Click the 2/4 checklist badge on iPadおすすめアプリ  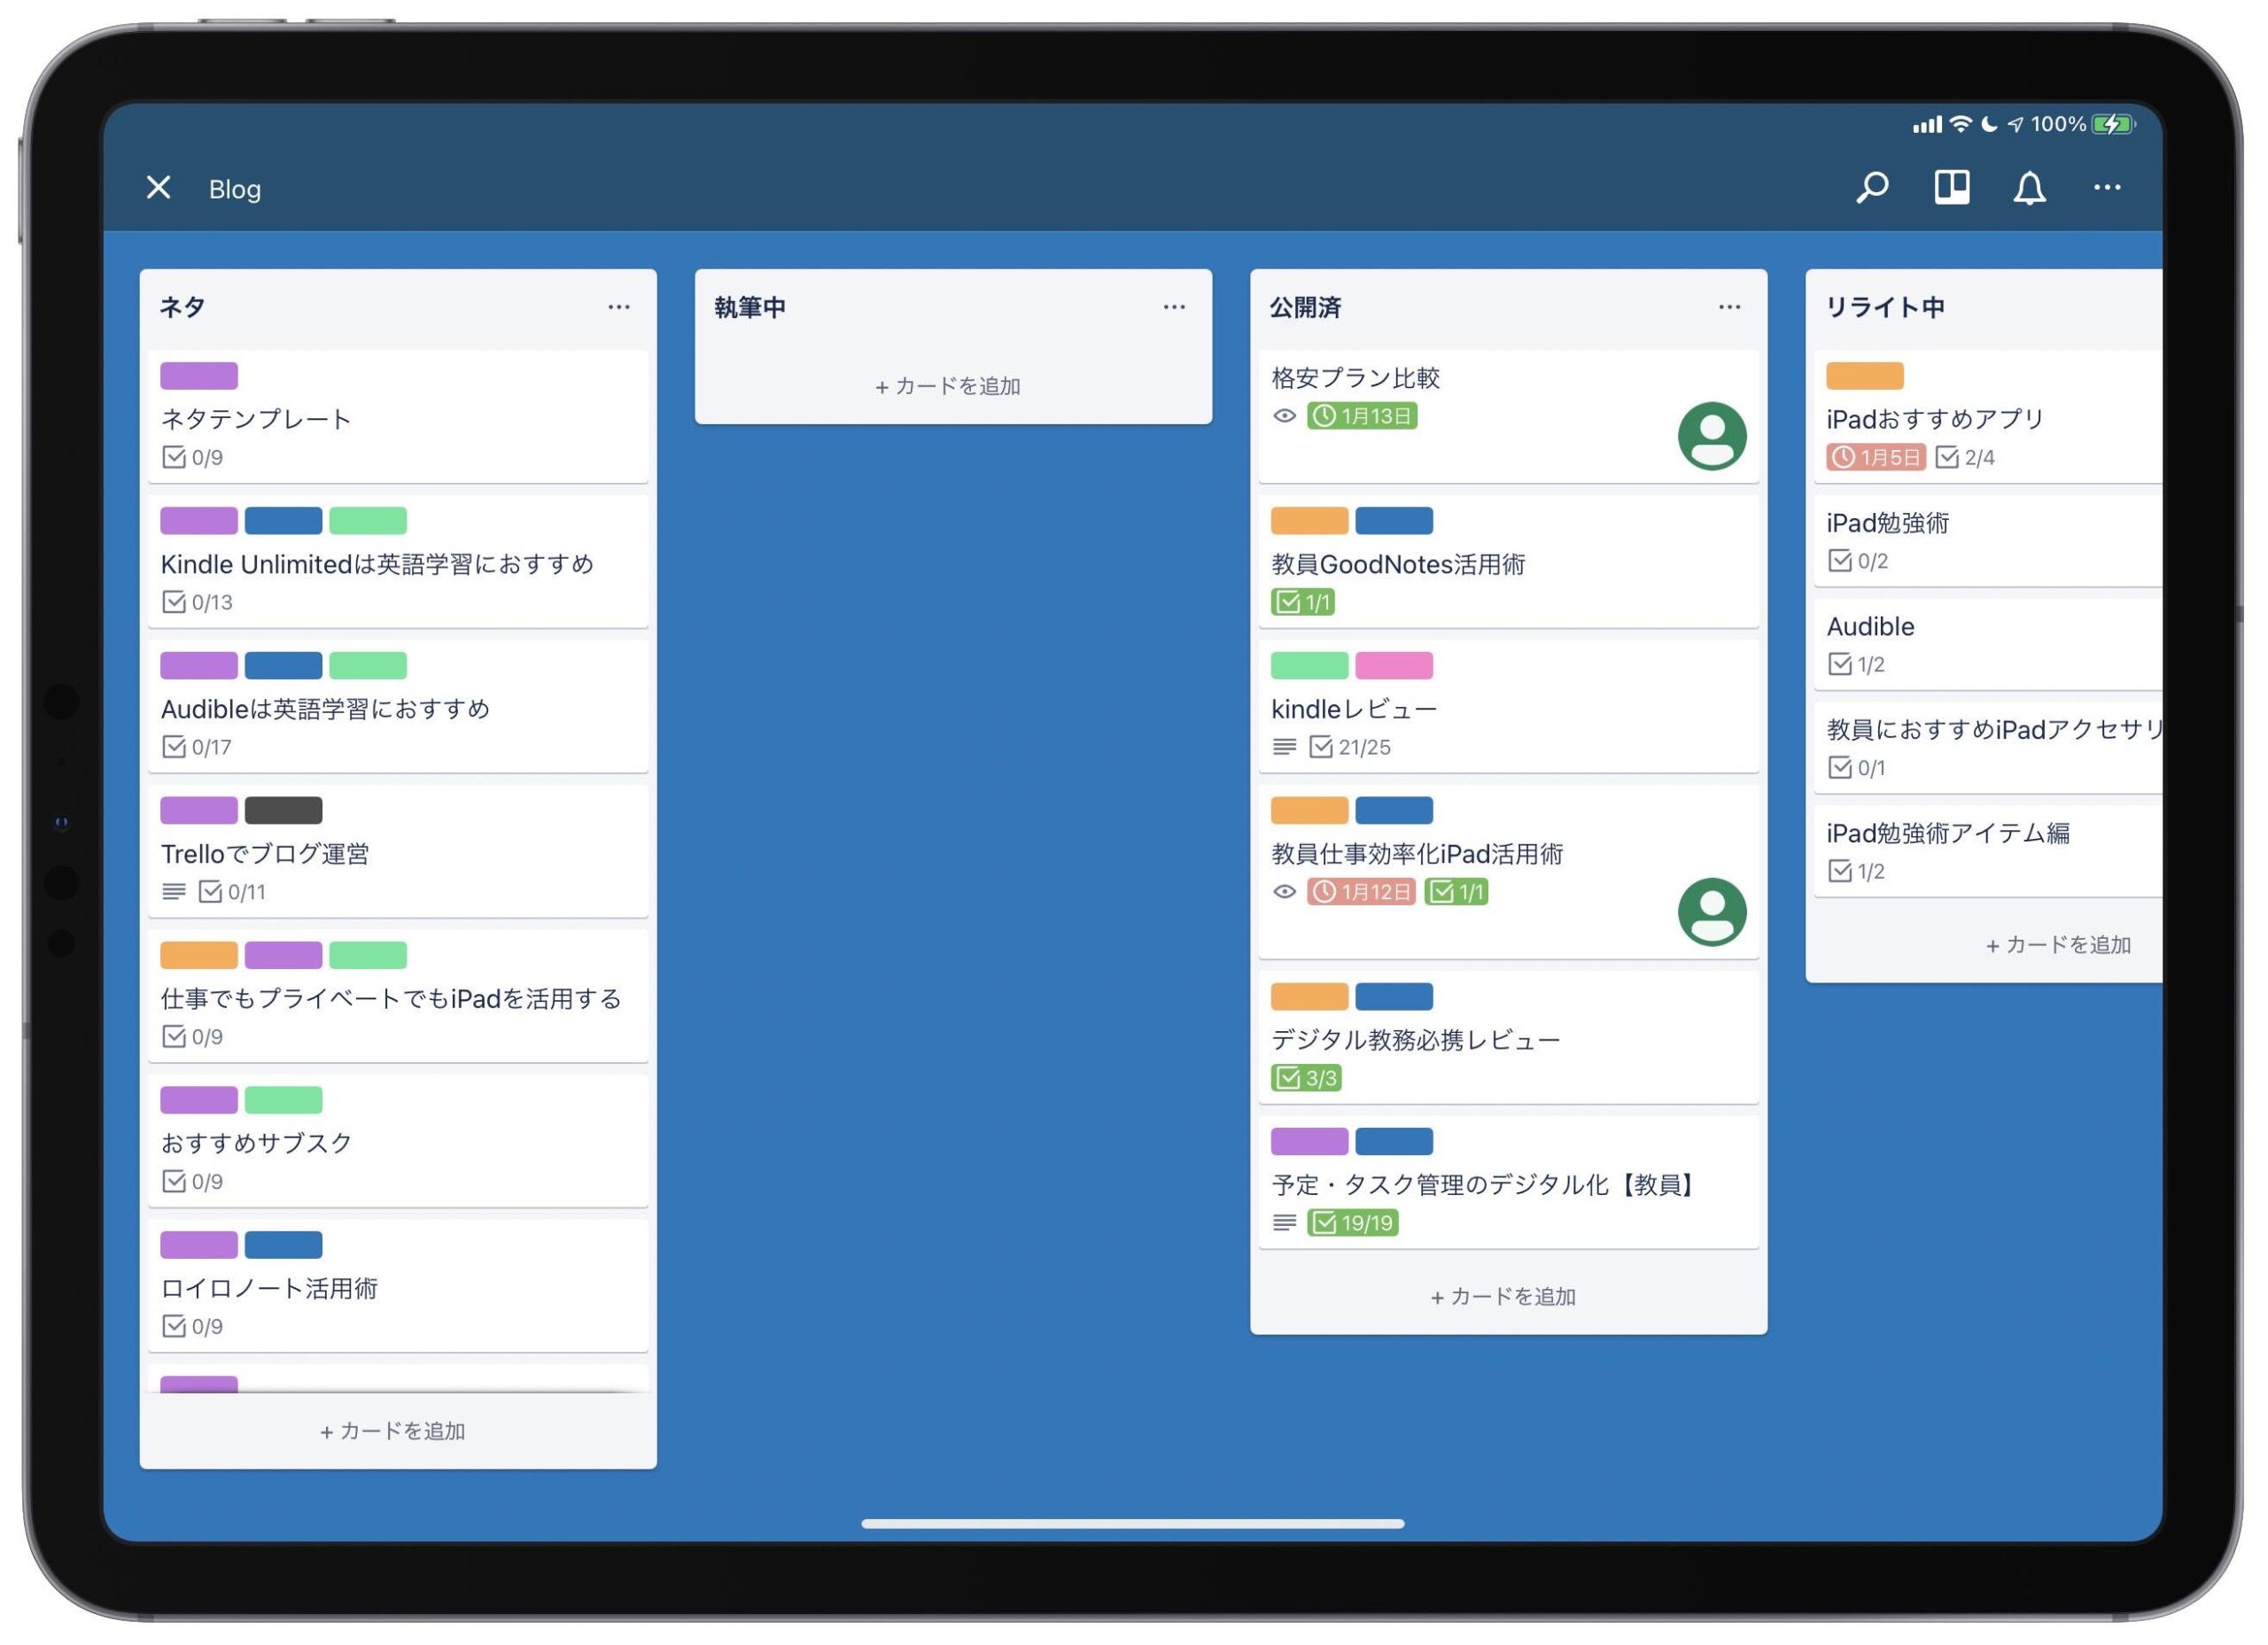[1966, 458]
